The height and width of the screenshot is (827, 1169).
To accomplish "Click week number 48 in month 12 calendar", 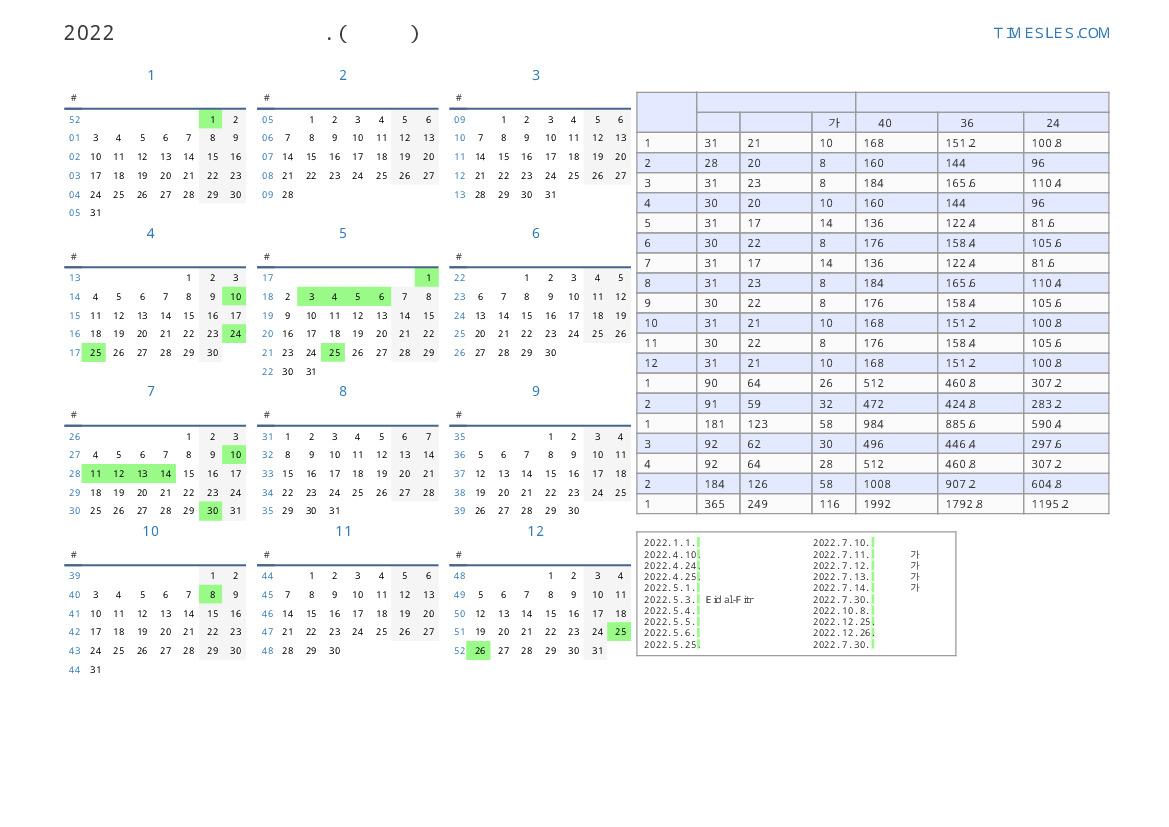I will [x=459, y=576].
